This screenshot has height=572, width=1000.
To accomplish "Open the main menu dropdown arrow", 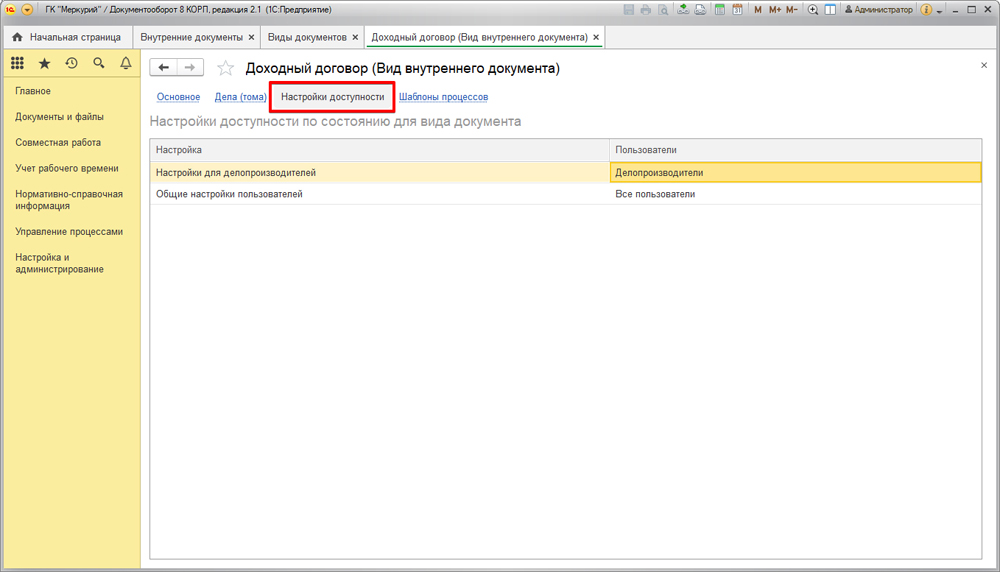I will tap(26, 9).
